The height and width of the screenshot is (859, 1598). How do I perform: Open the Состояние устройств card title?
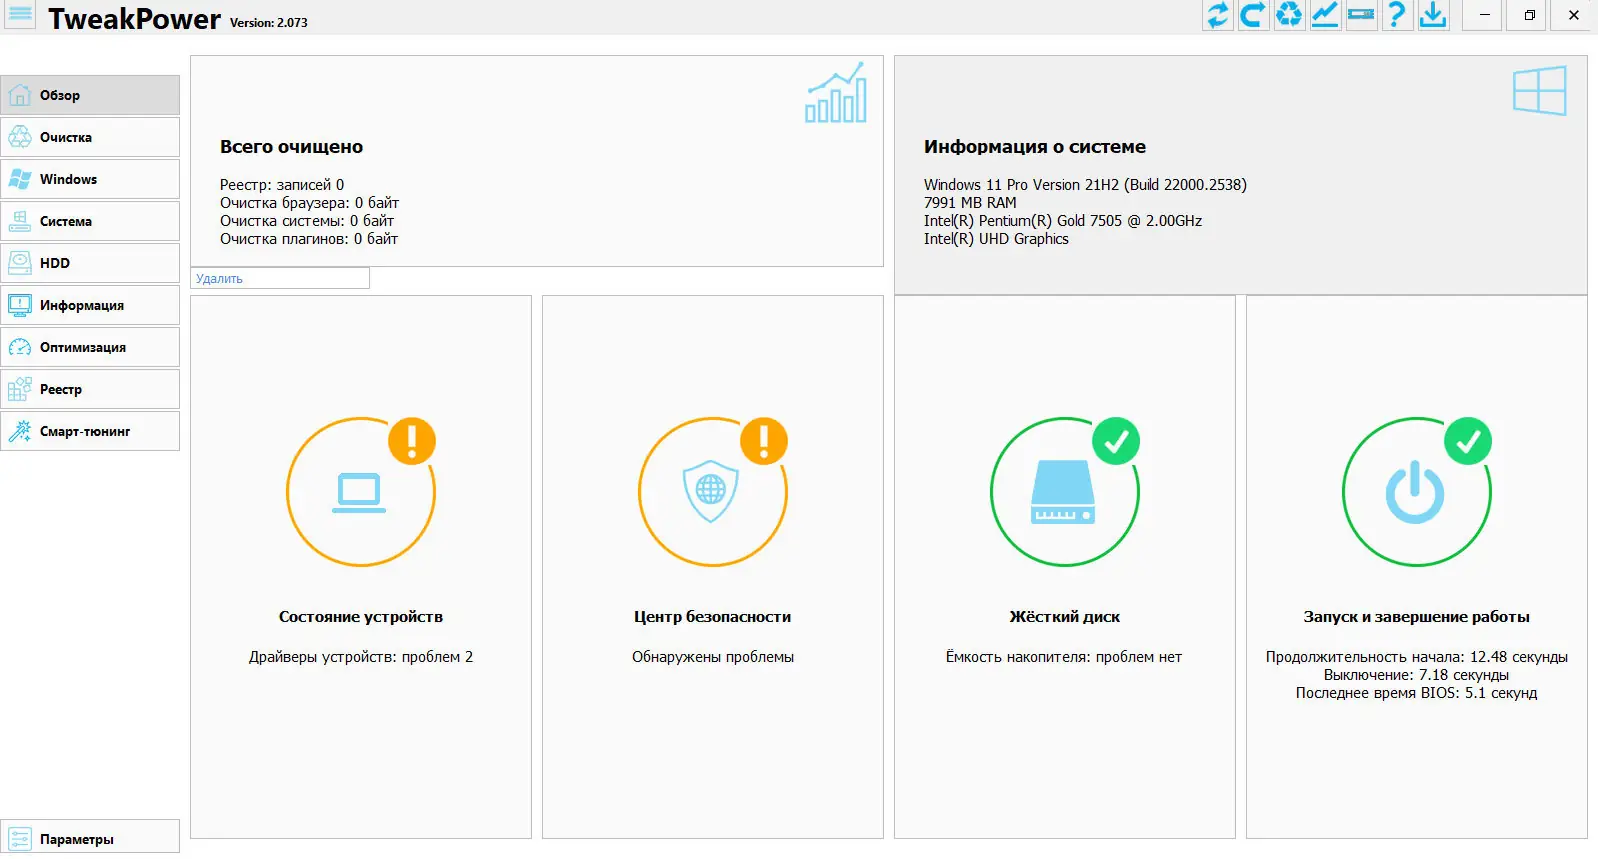[361, 617]
